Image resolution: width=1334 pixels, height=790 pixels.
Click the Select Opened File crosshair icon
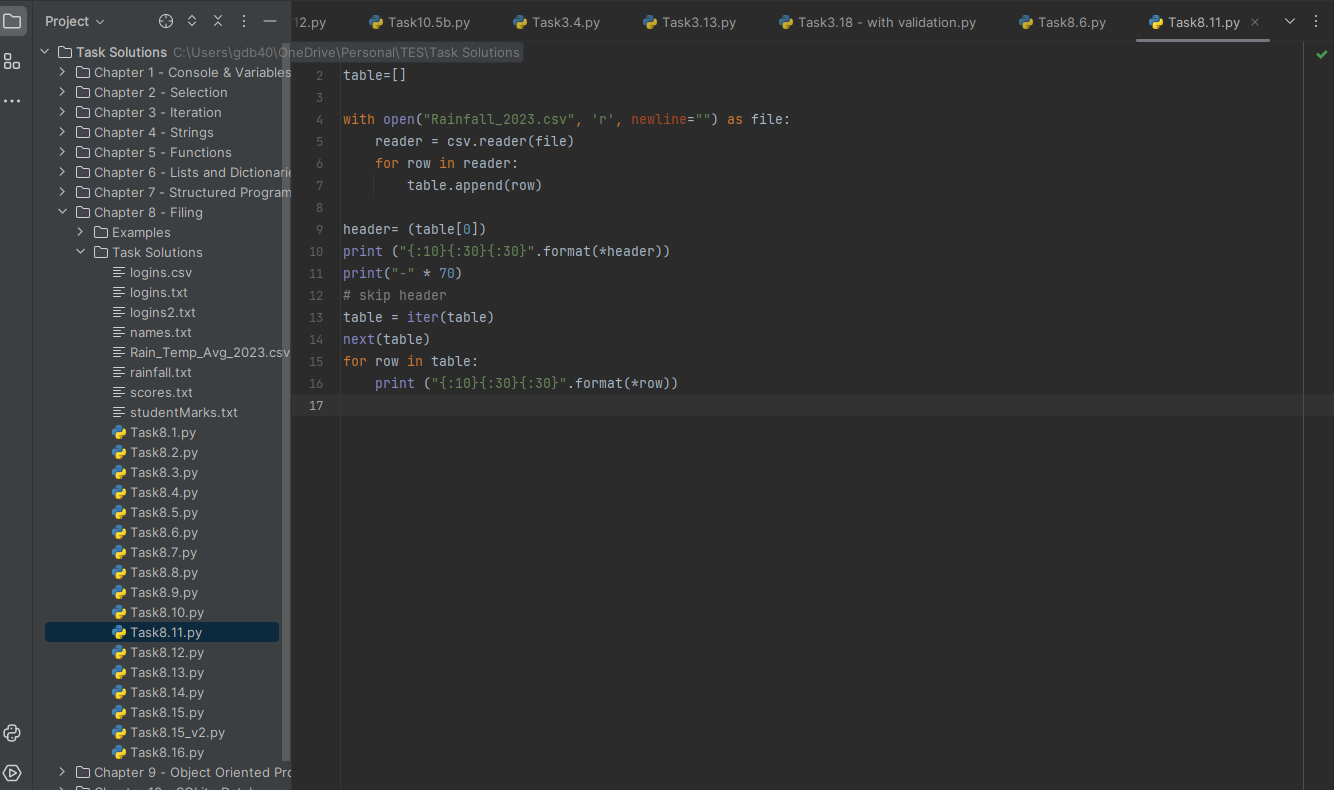click(x=164, y=20)
